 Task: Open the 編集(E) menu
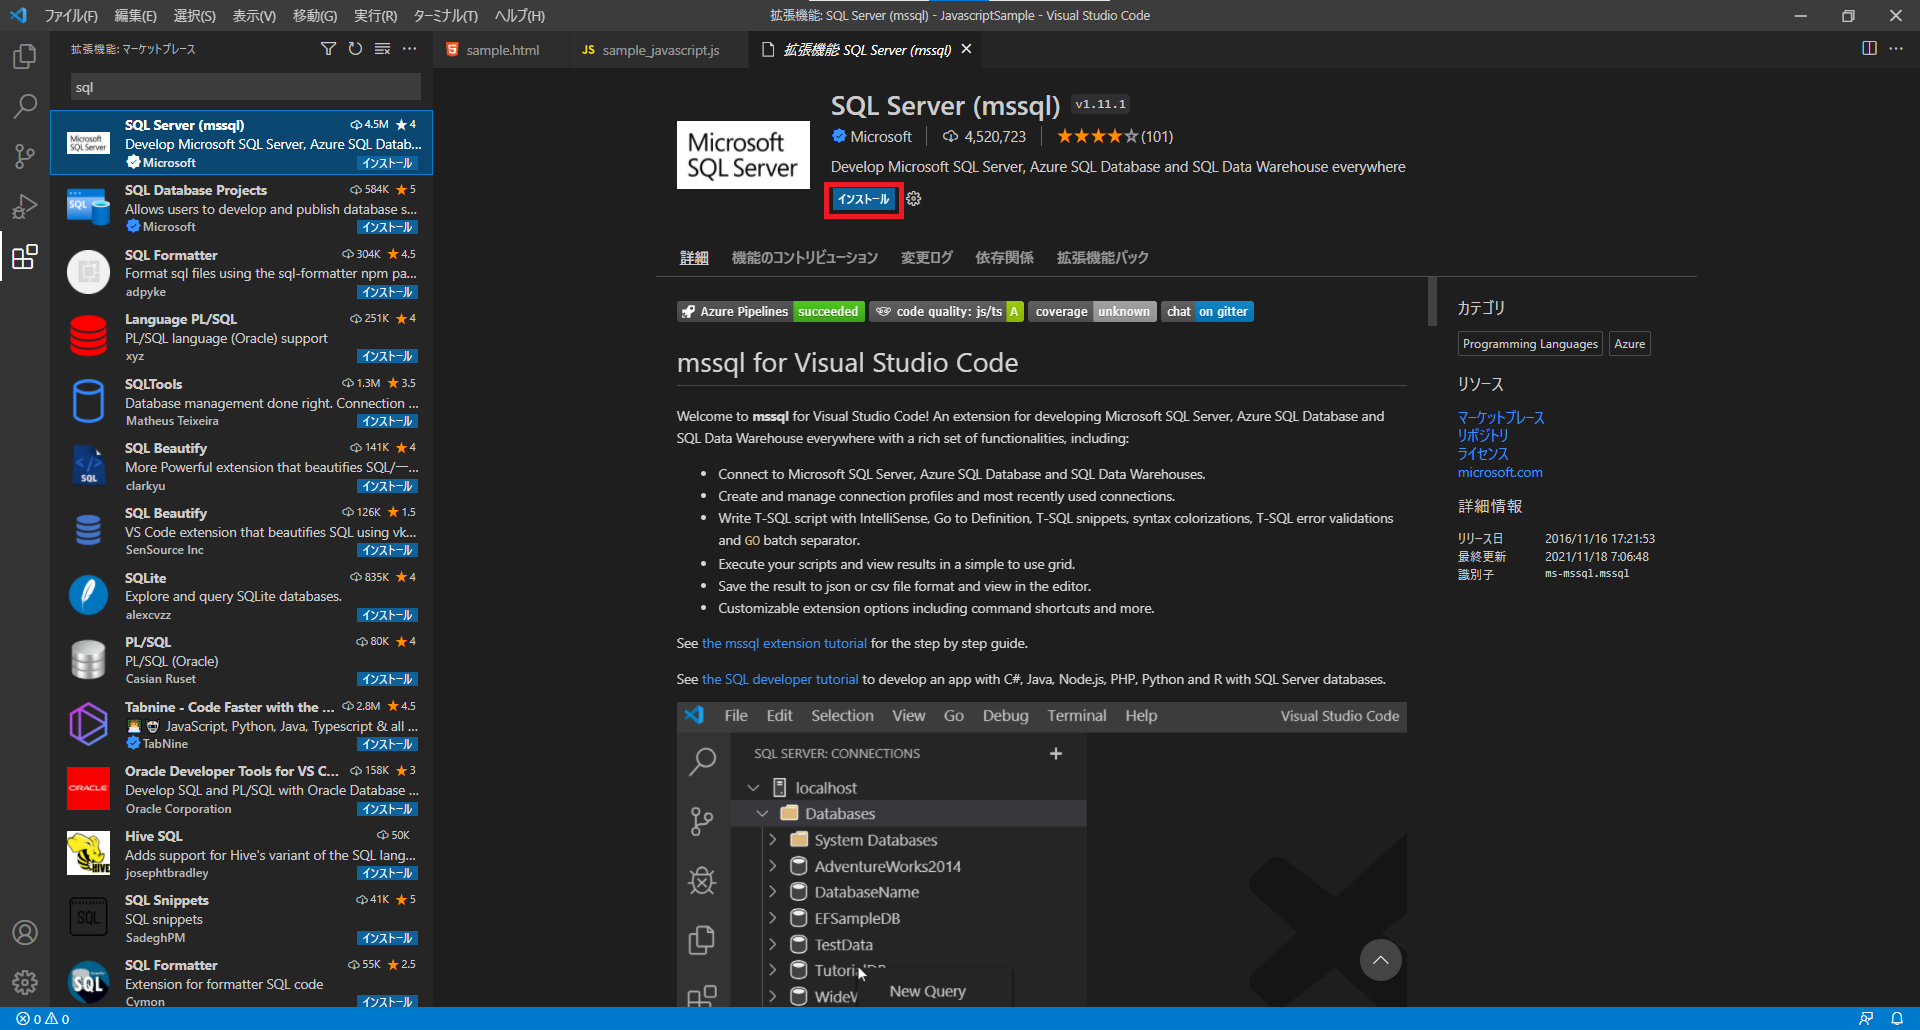pos(135,16)
